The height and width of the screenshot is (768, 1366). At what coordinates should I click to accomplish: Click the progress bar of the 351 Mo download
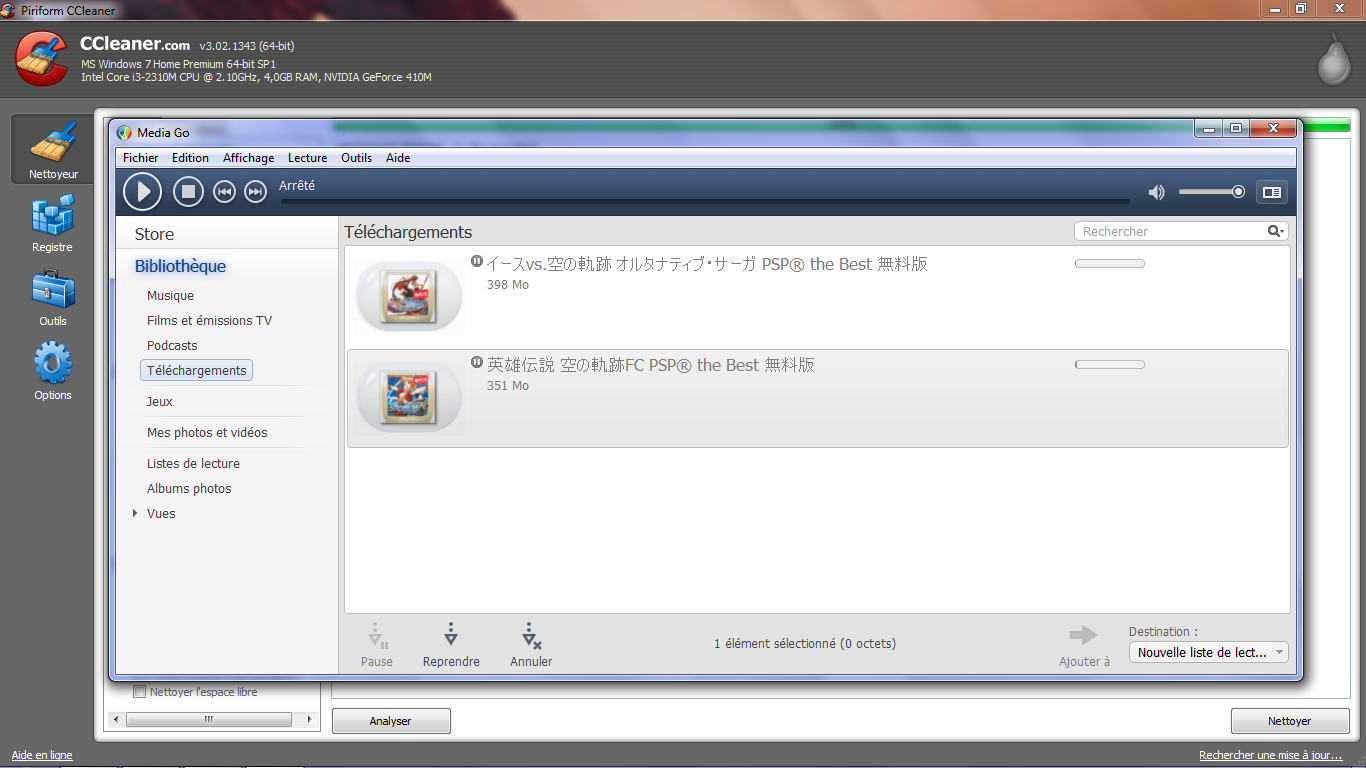pyautogui.click(x=1109, y=365)
